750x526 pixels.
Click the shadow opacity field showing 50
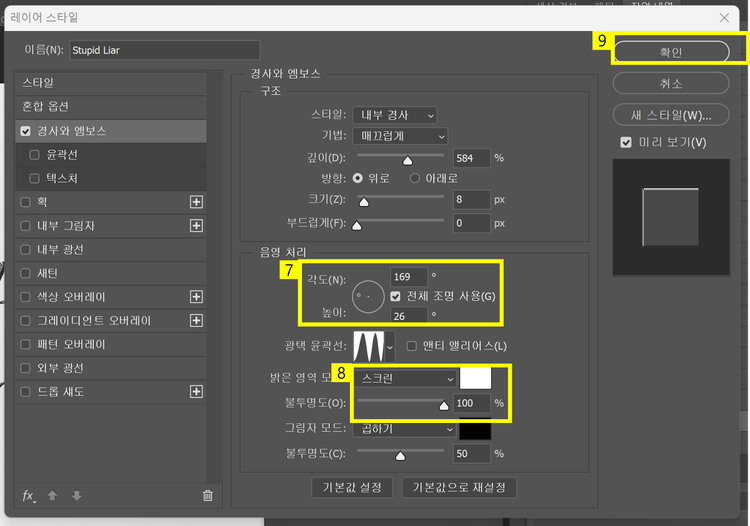click(x=472, y=454)
